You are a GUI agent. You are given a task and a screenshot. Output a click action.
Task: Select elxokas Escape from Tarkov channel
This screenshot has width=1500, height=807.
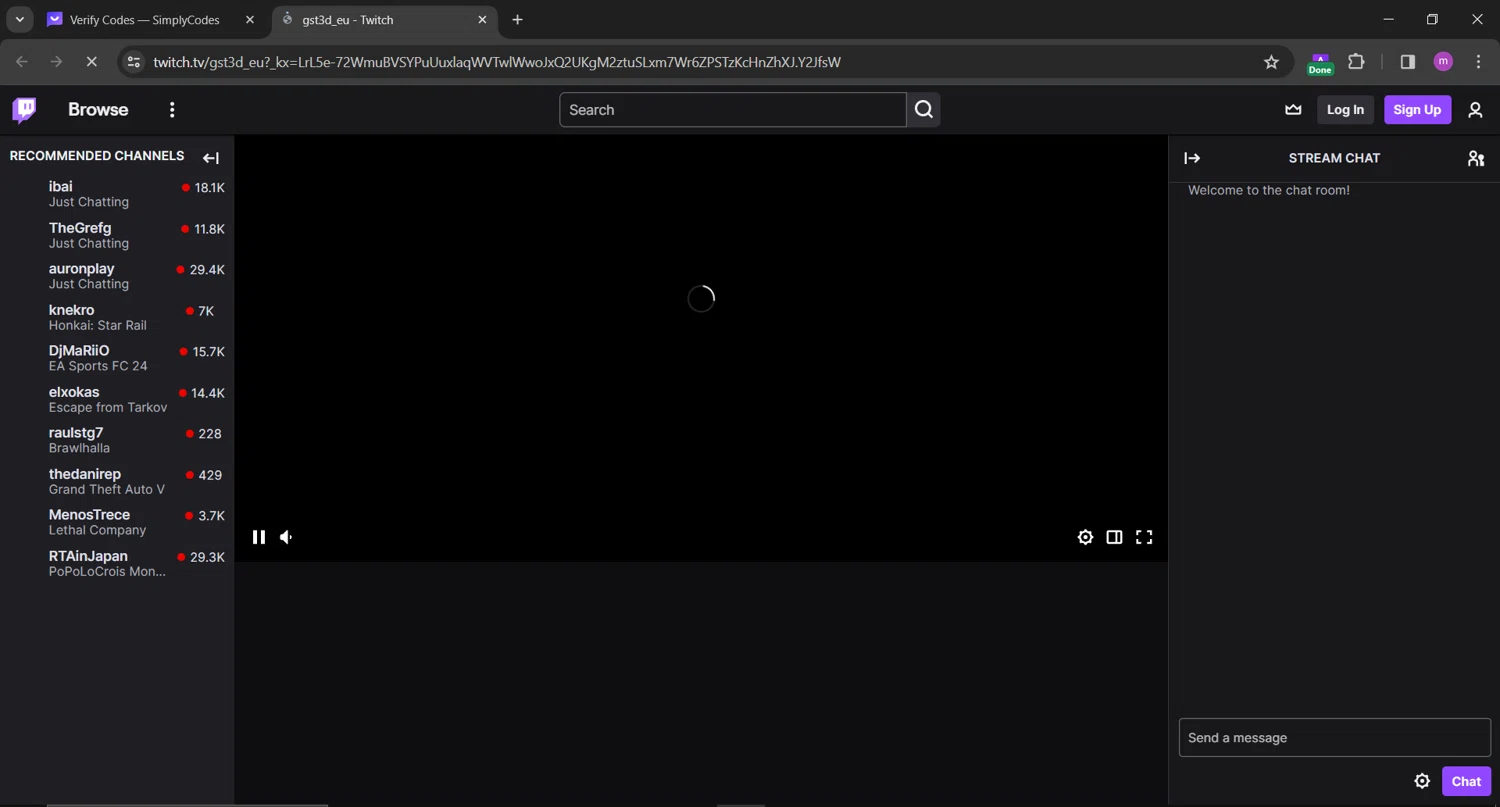click(117, 399)
